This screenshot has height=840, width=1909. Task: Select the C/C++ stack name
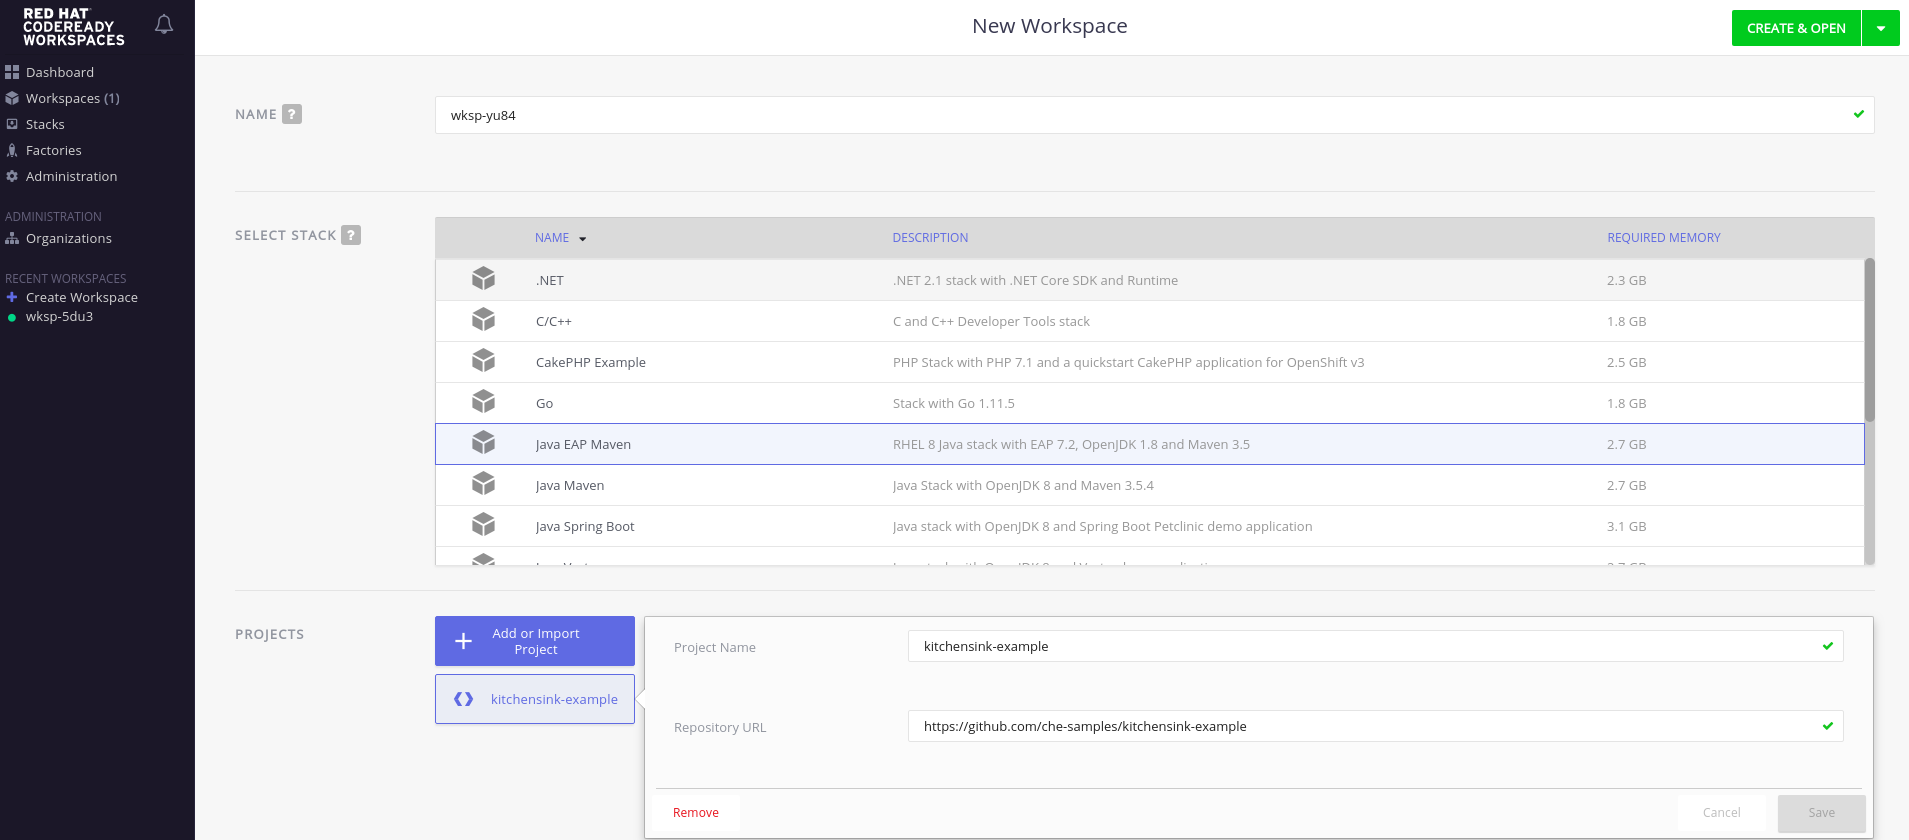554,321
